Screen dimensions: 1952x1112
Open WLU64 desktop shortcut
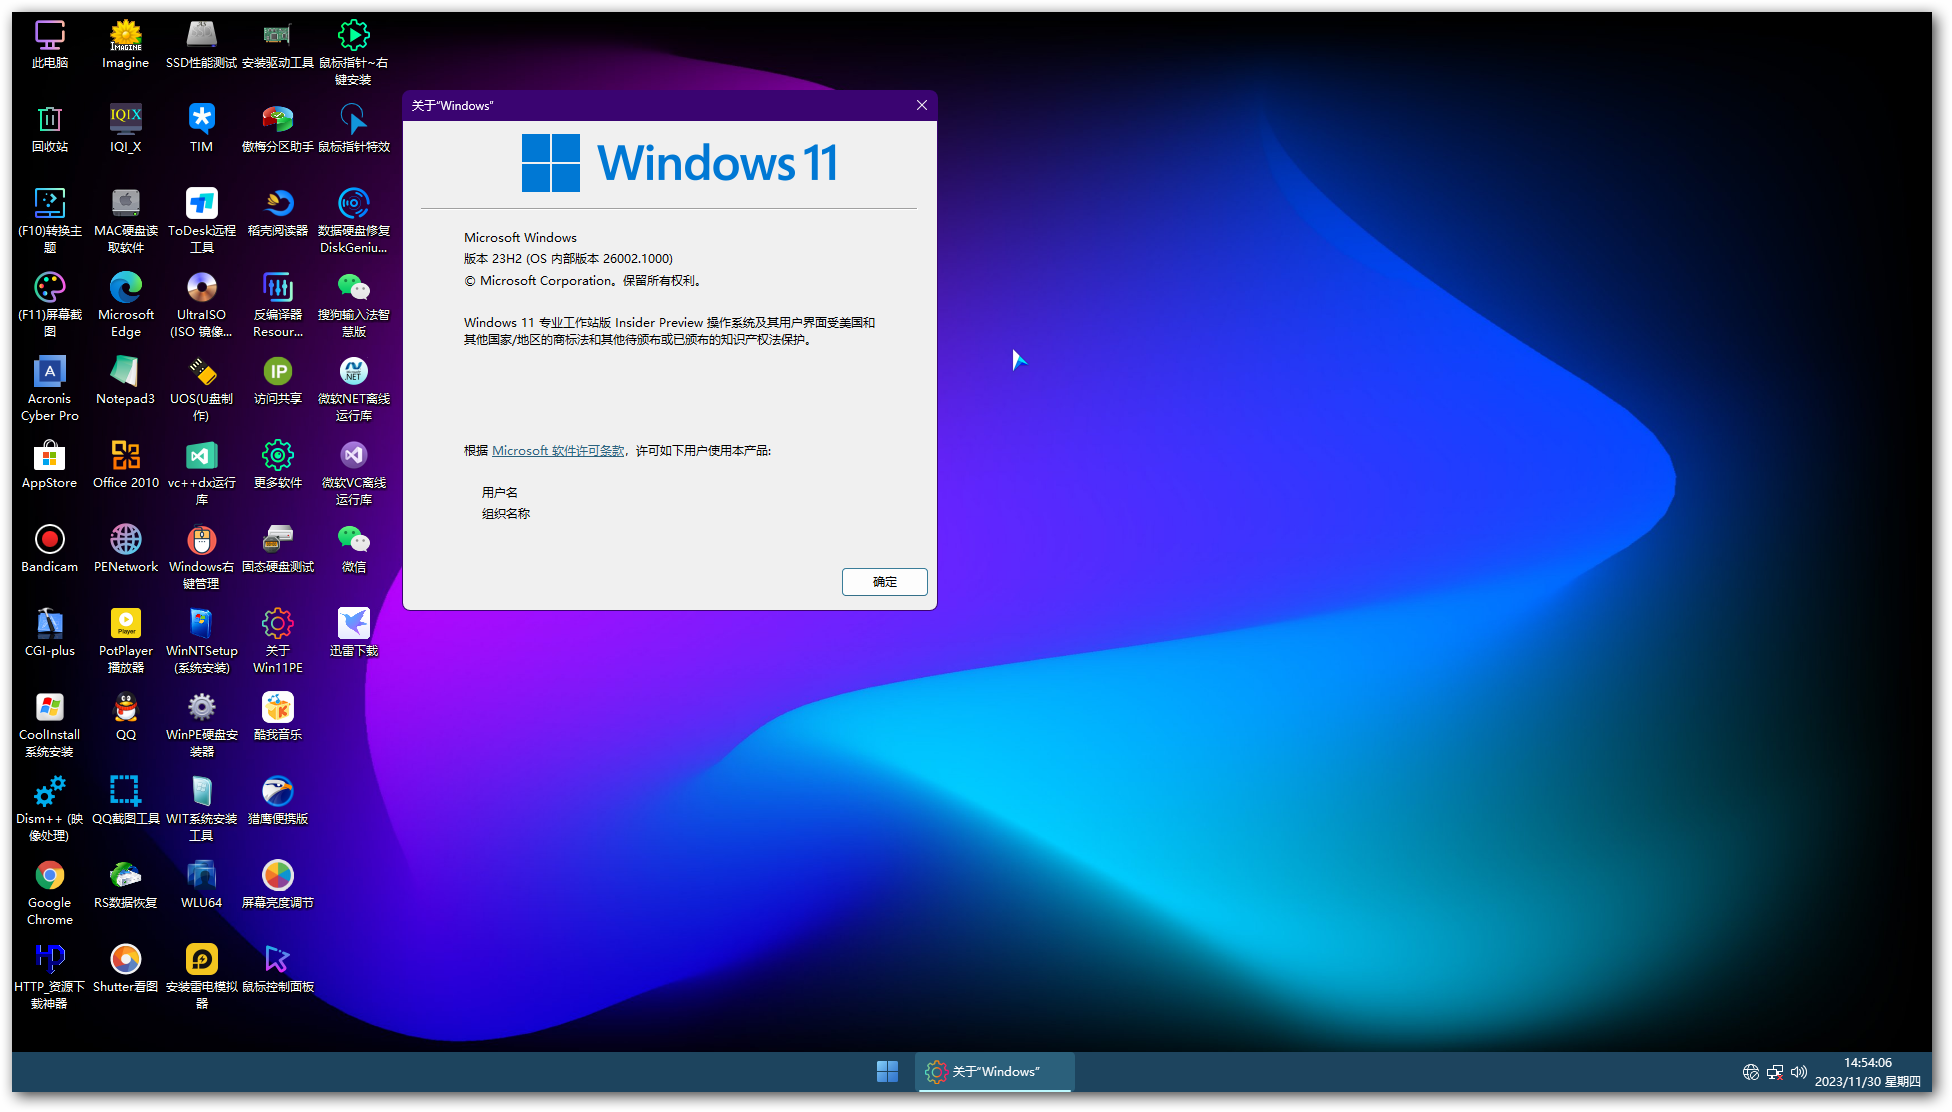(x=202, y=884)
